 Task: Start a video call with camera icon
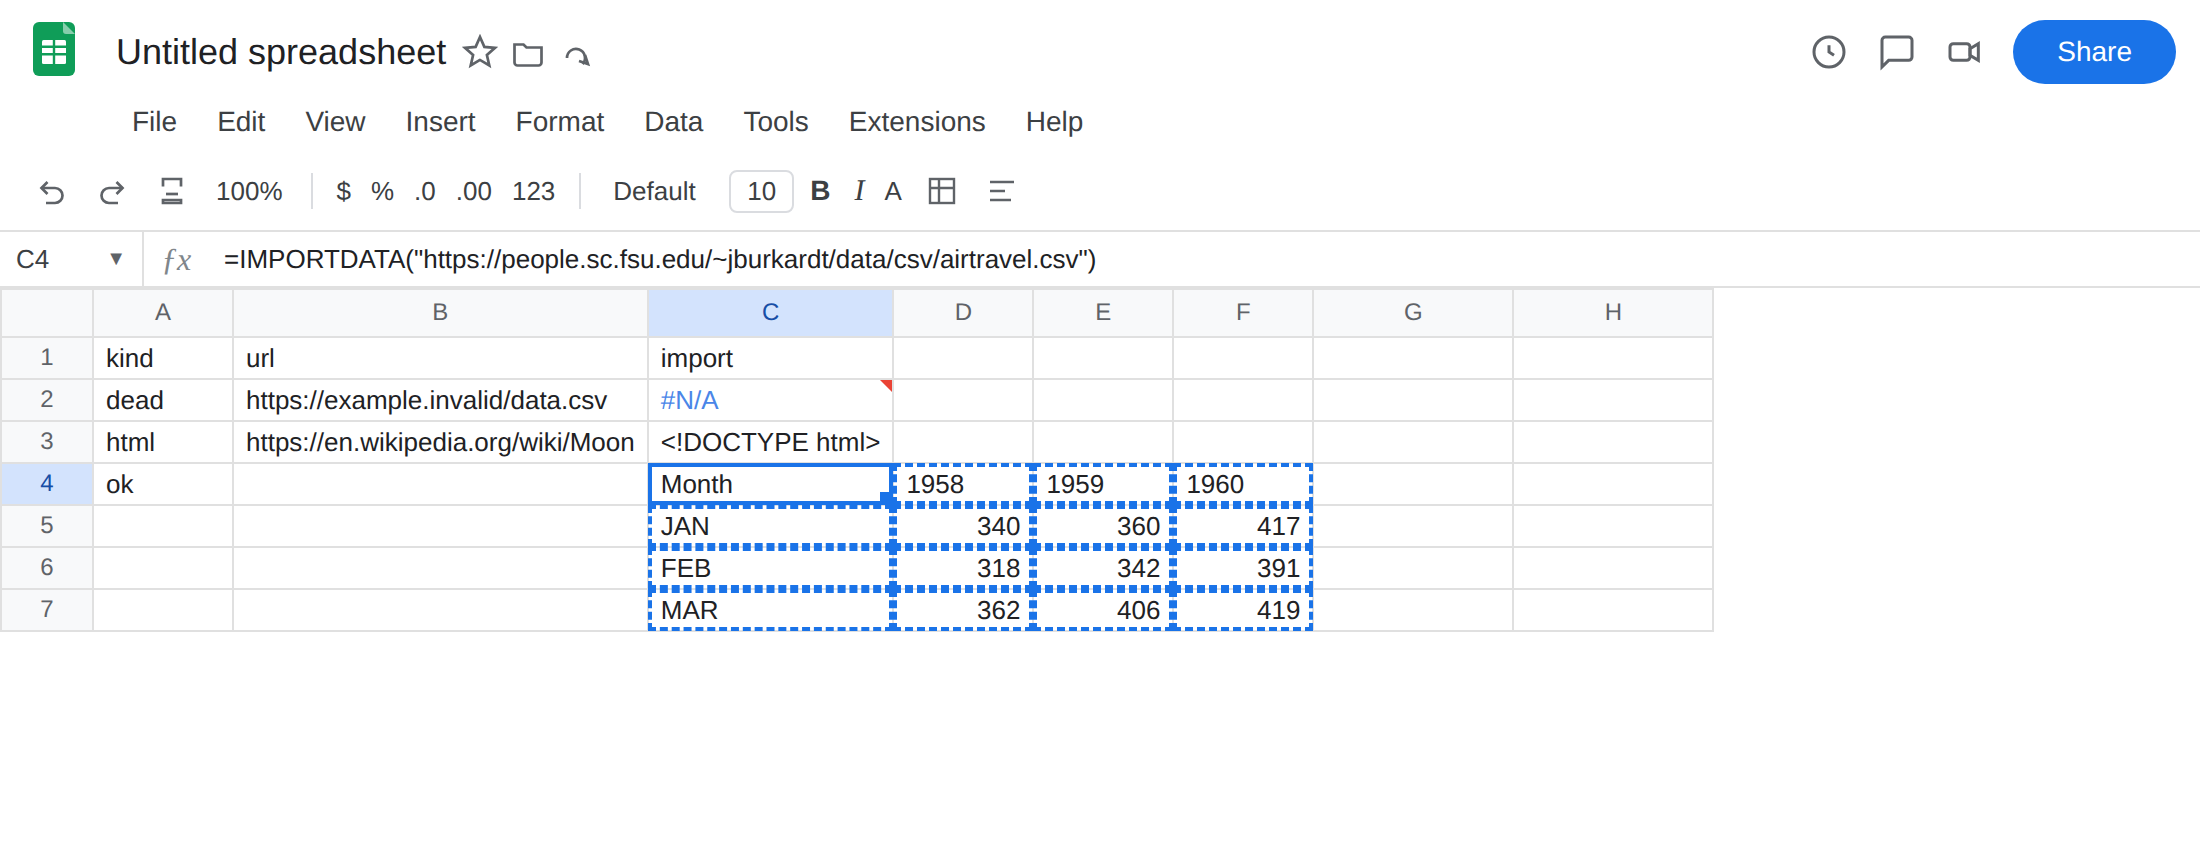(1964, 52)
